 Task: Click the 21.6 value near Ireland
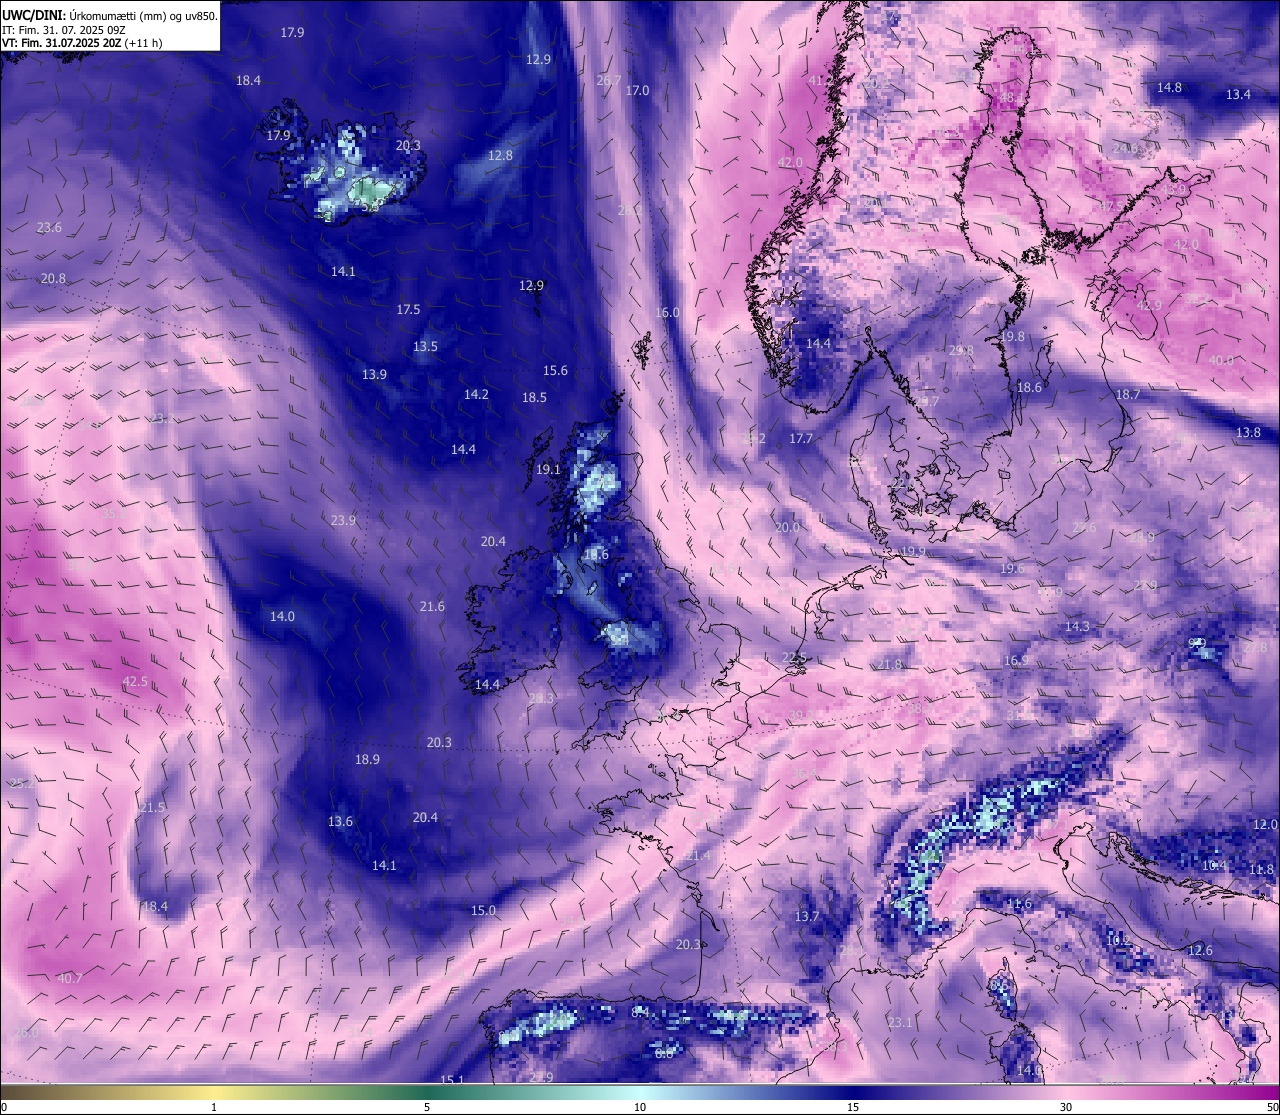432,607
